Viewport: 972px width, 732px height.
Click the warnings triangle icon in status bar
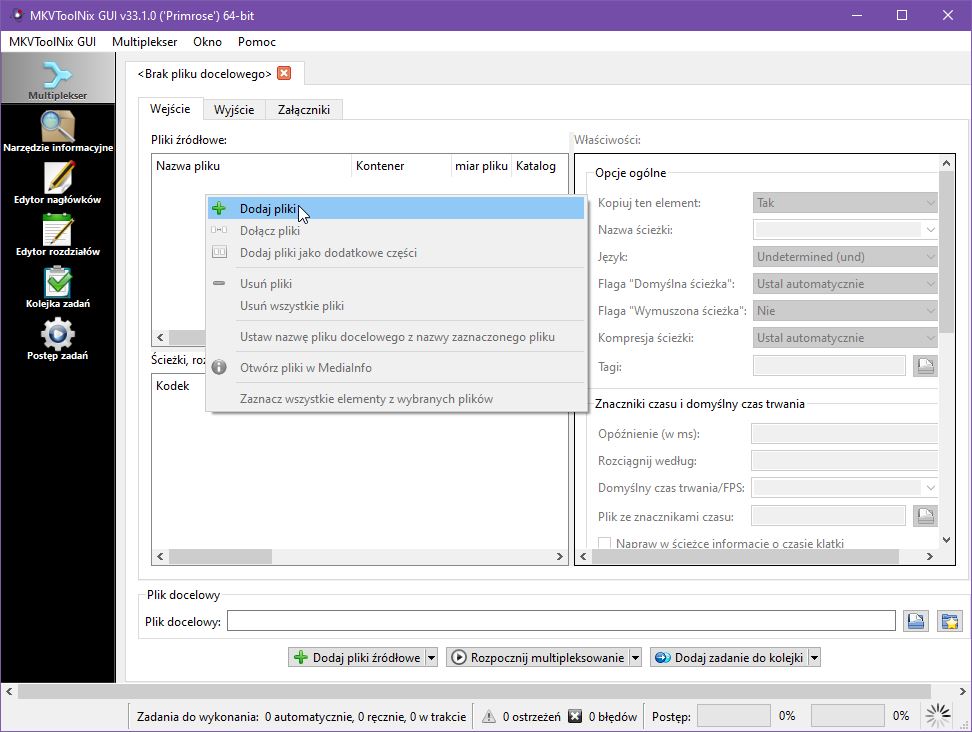click(488, 717)
